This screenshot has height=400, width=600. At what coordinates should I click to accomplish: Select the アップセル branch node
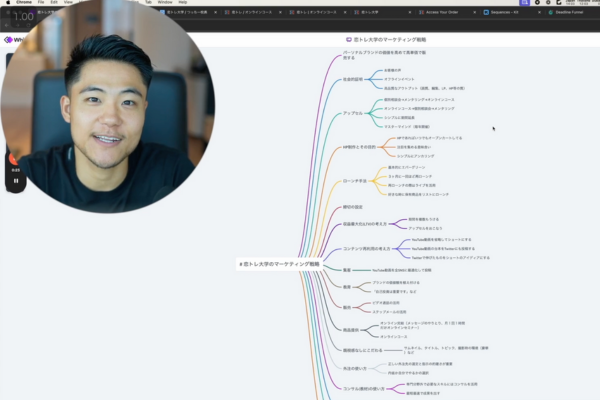point(352,113)
